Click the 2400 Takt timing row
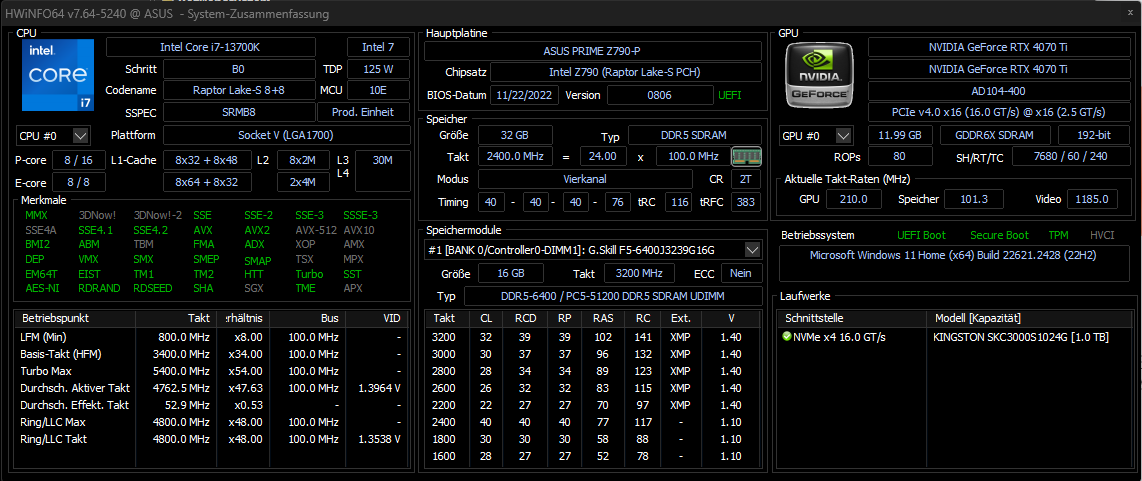 593,423
